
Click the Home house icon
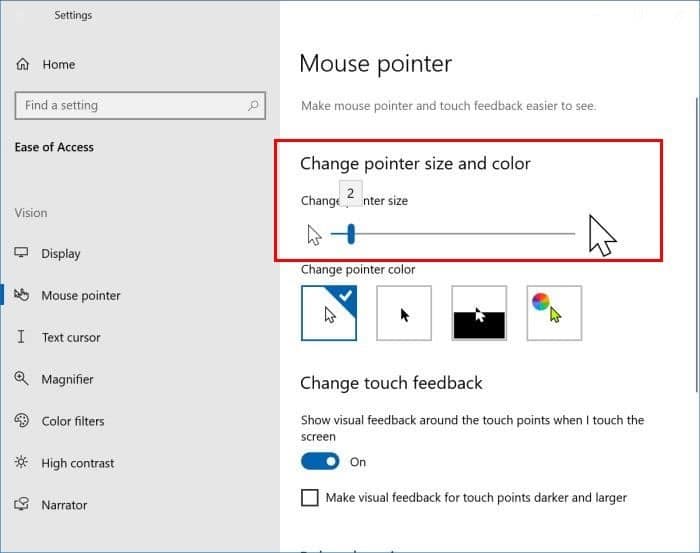pos(23,64)
